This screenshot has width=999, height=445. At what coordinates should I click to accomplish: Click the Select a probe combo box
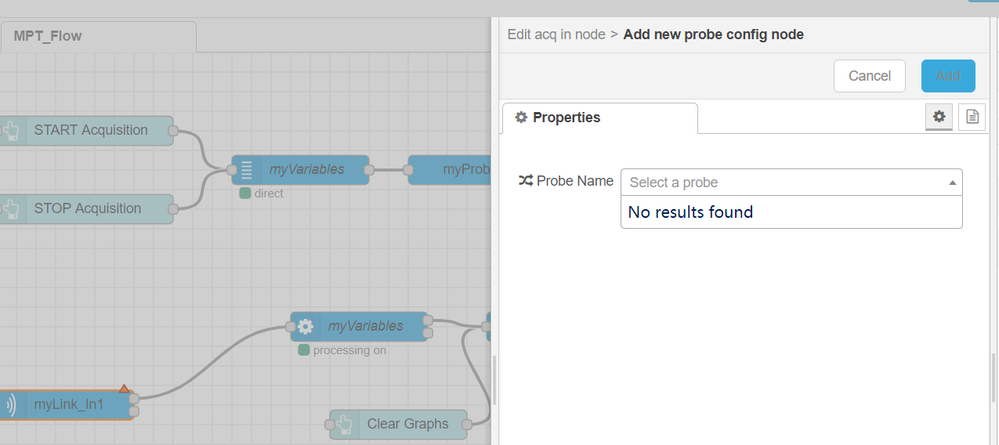tap(791, 182)
